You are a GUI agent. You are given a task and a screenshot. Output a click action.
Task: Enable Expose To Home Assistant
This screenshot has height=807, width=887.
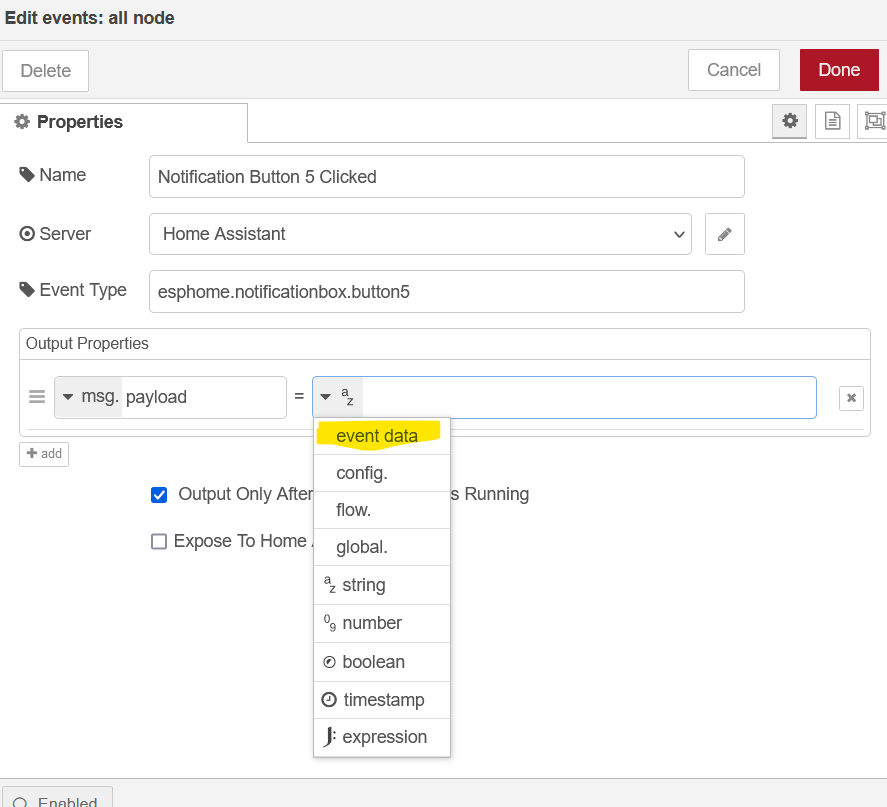coord(159,541)
